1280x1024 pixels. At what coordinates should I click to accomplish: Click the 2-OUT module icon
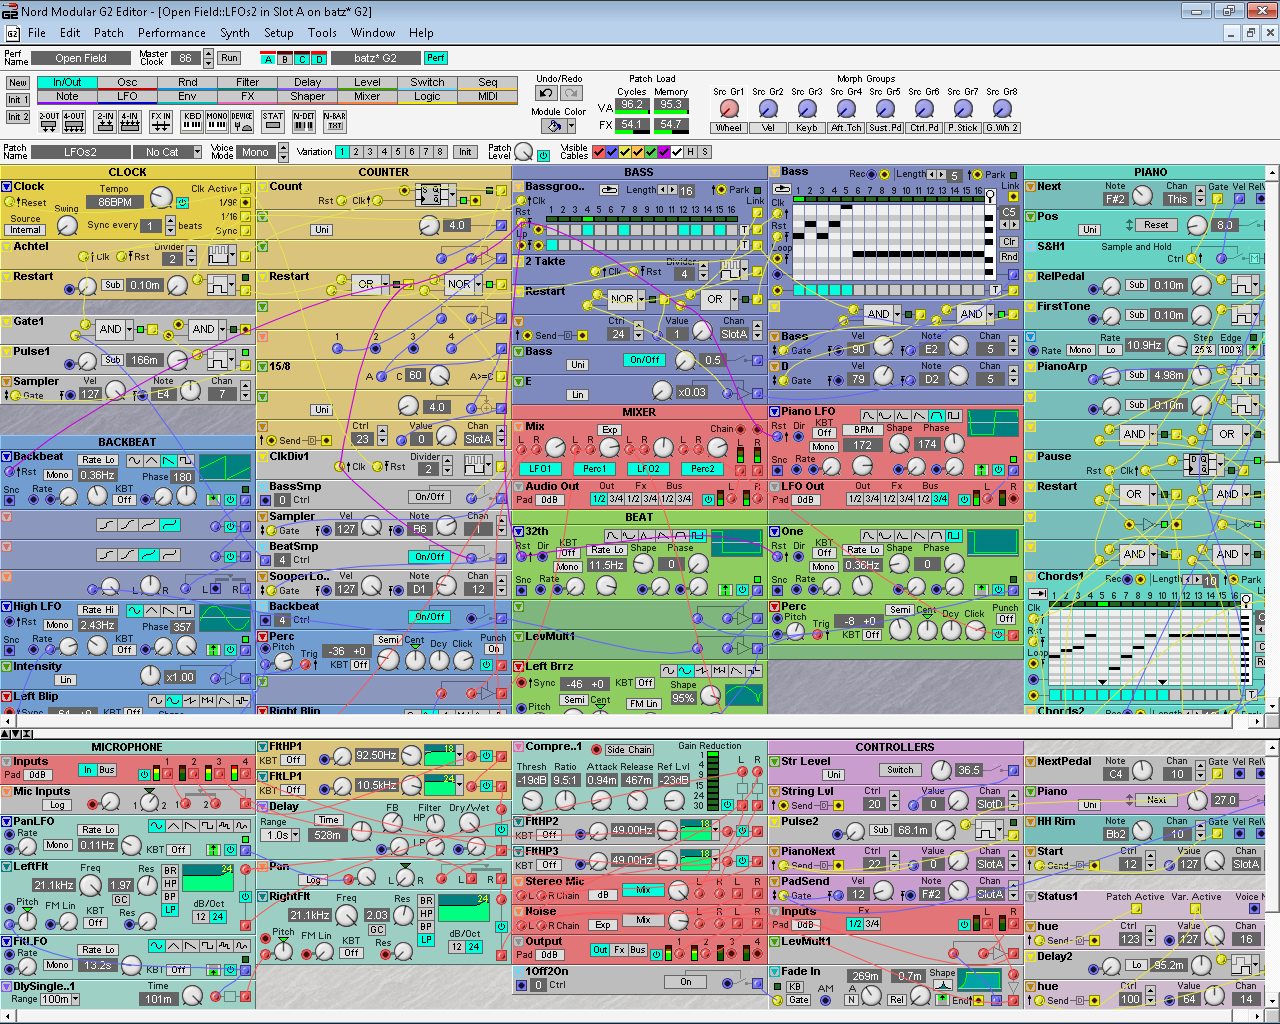click(x=49, y=121)
